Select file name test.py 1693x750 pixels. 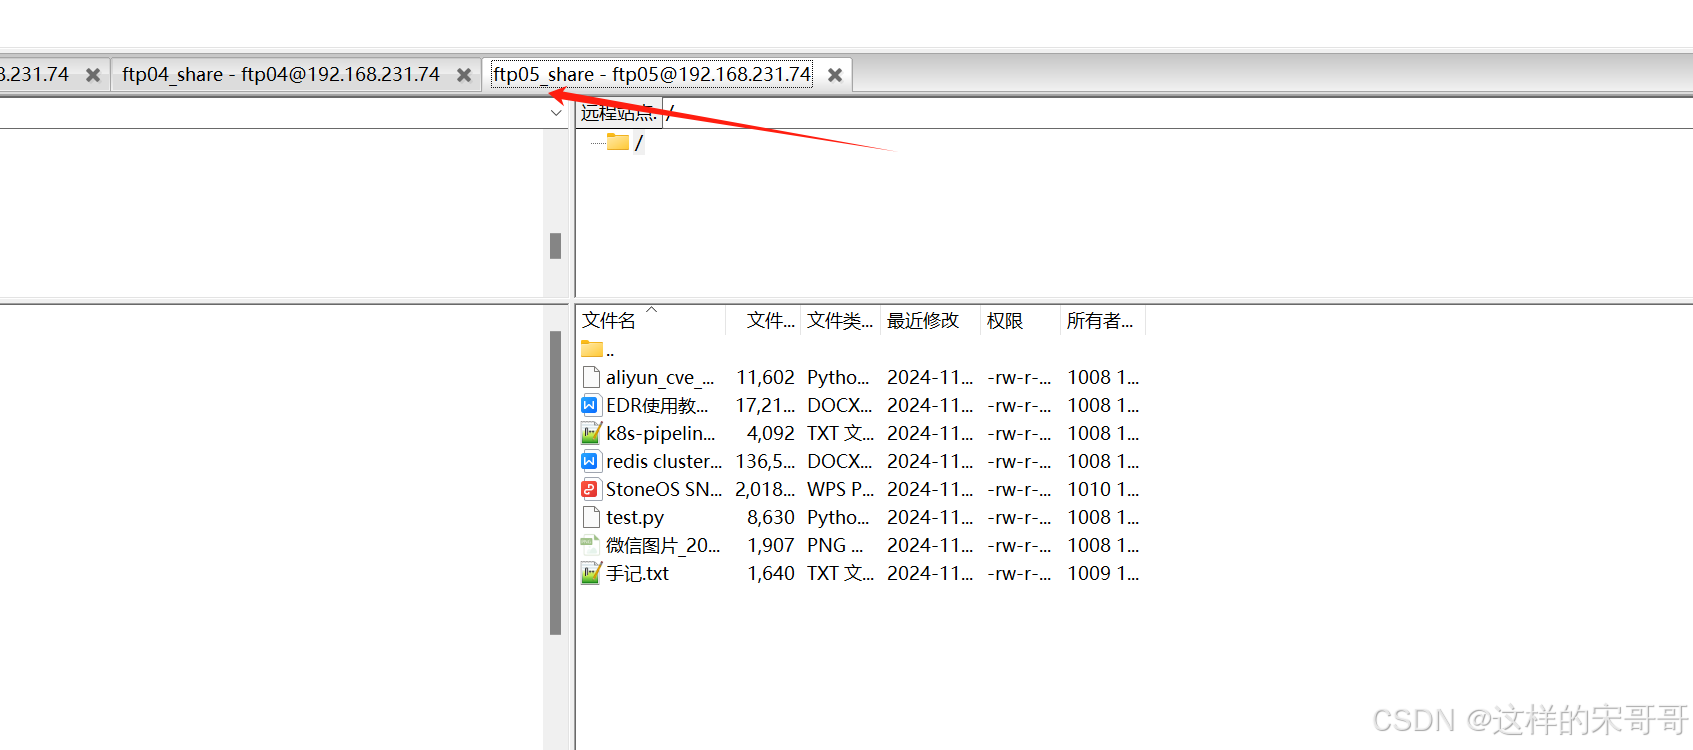pos(635,518)
